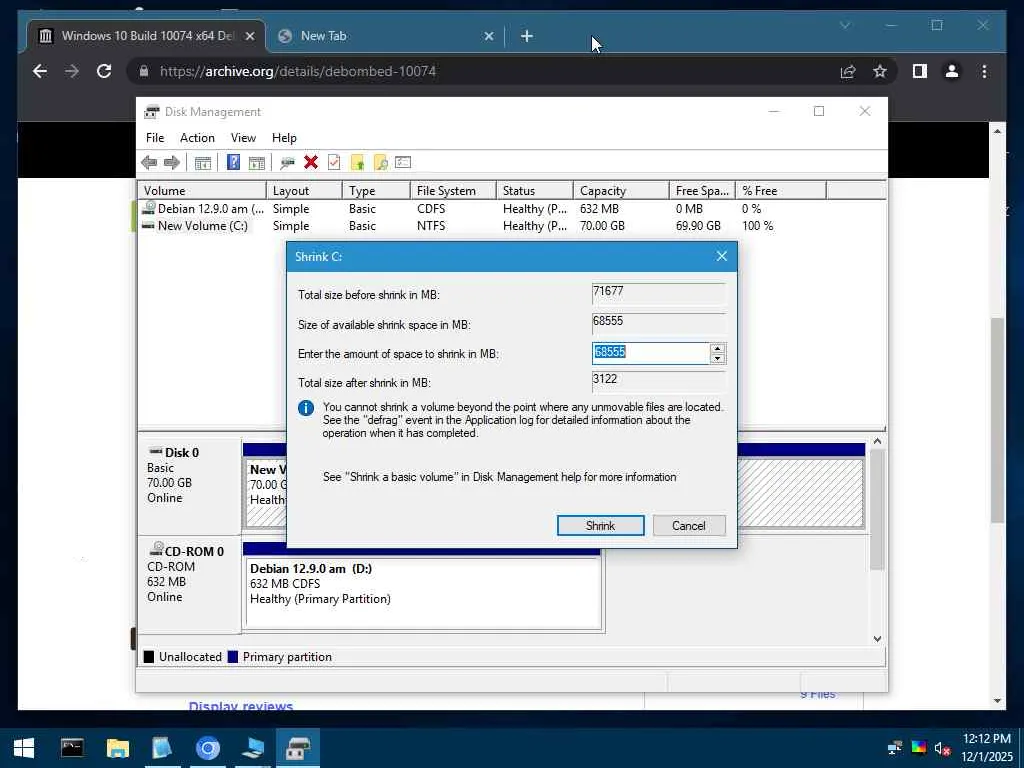1024x768 pixels.
Task: Select the Disk 0 label panel
Action: (189, 487)
